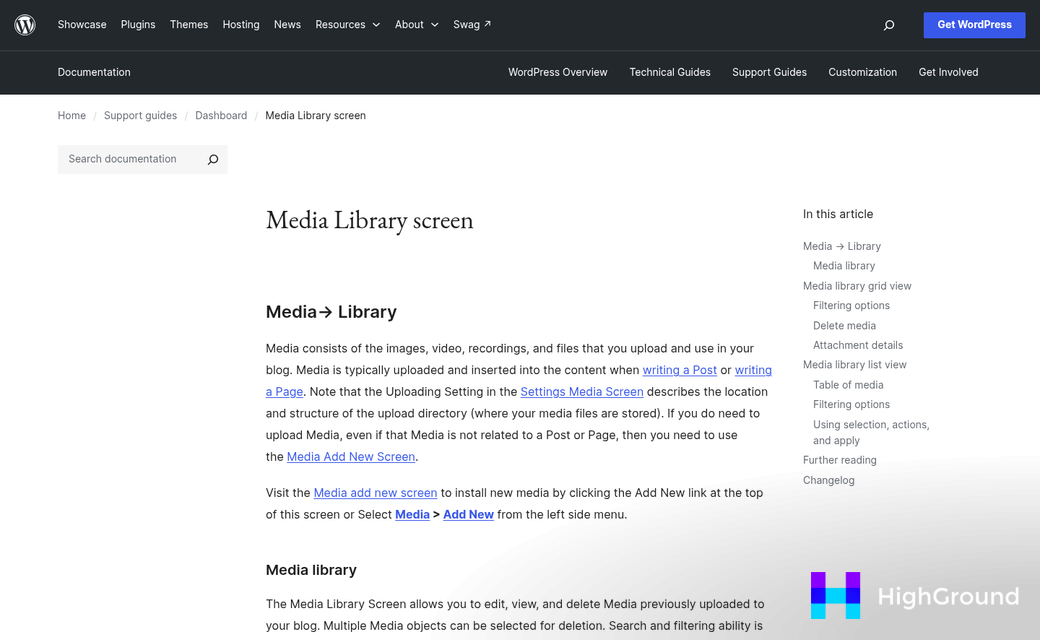Jump to 'Media → Library' in contents

click(x=842, y=246)
